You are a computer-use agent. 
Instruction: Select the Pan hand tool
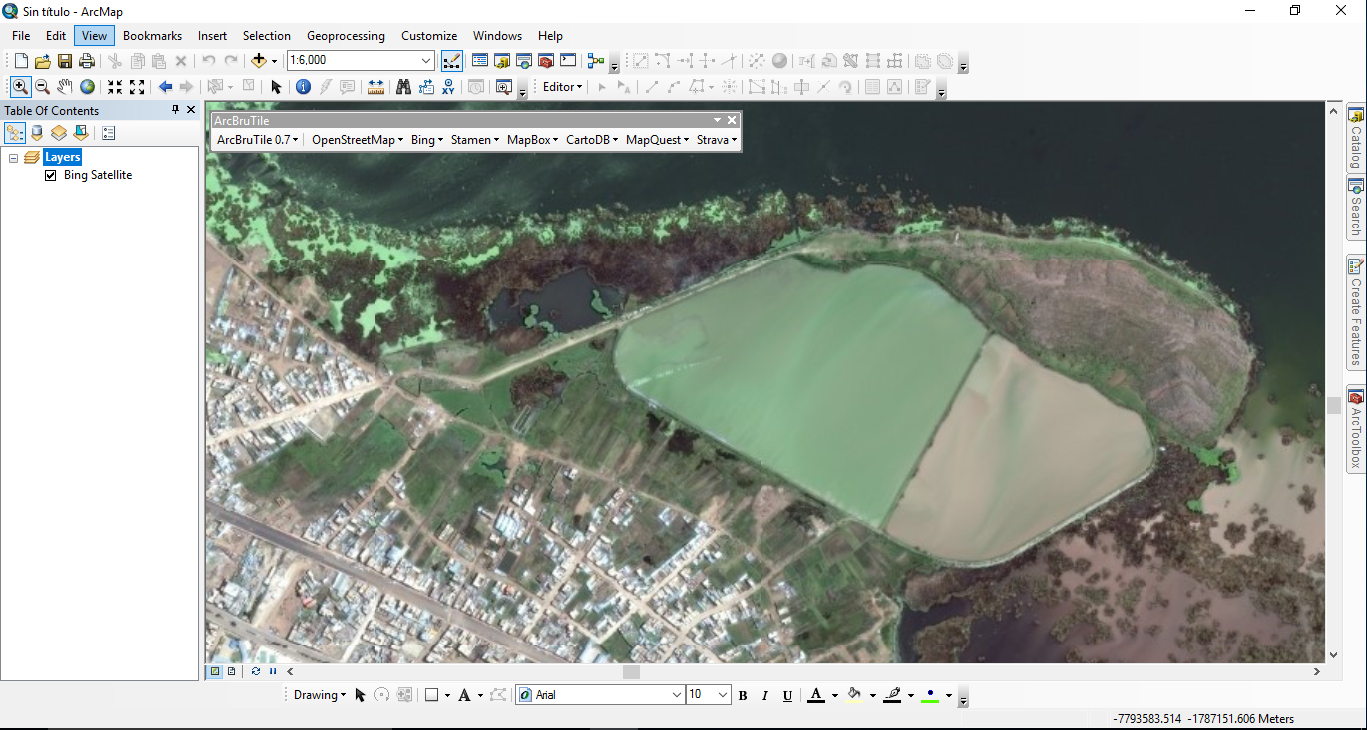(65, 87)
